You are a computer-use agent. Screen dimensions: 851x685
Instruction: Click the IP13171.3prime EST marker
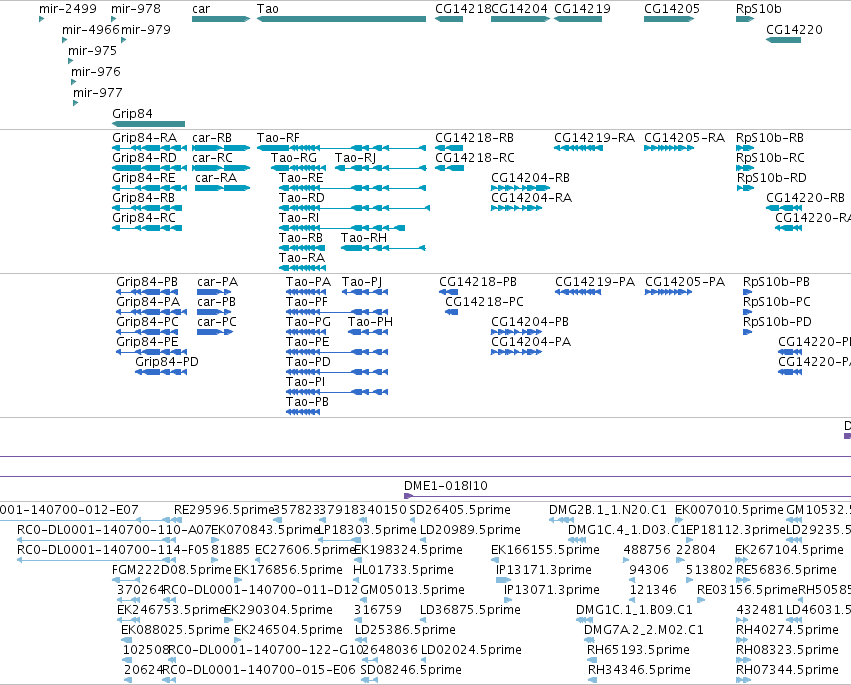[504, 580]
